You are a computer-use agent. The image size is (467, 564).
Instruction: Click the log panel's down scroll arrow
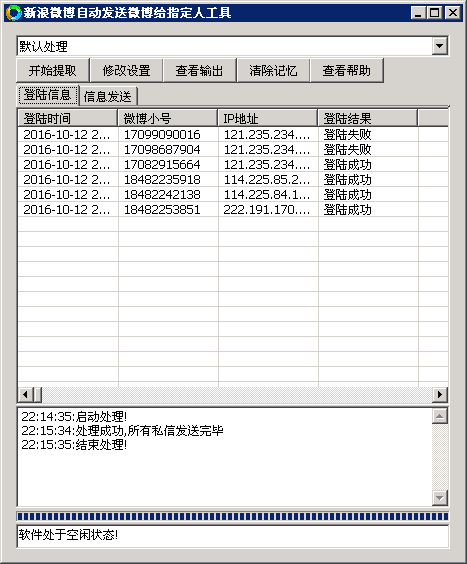point(439,498)
